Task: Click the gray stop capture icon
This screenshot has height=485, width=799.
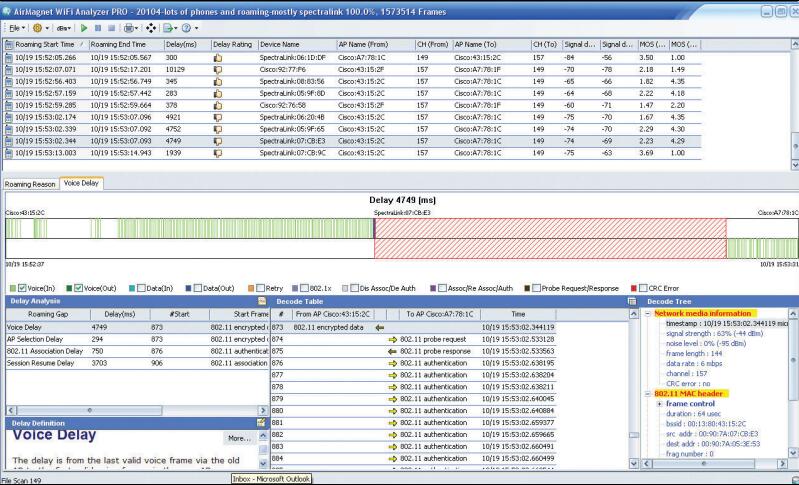Action: (112, 28)
